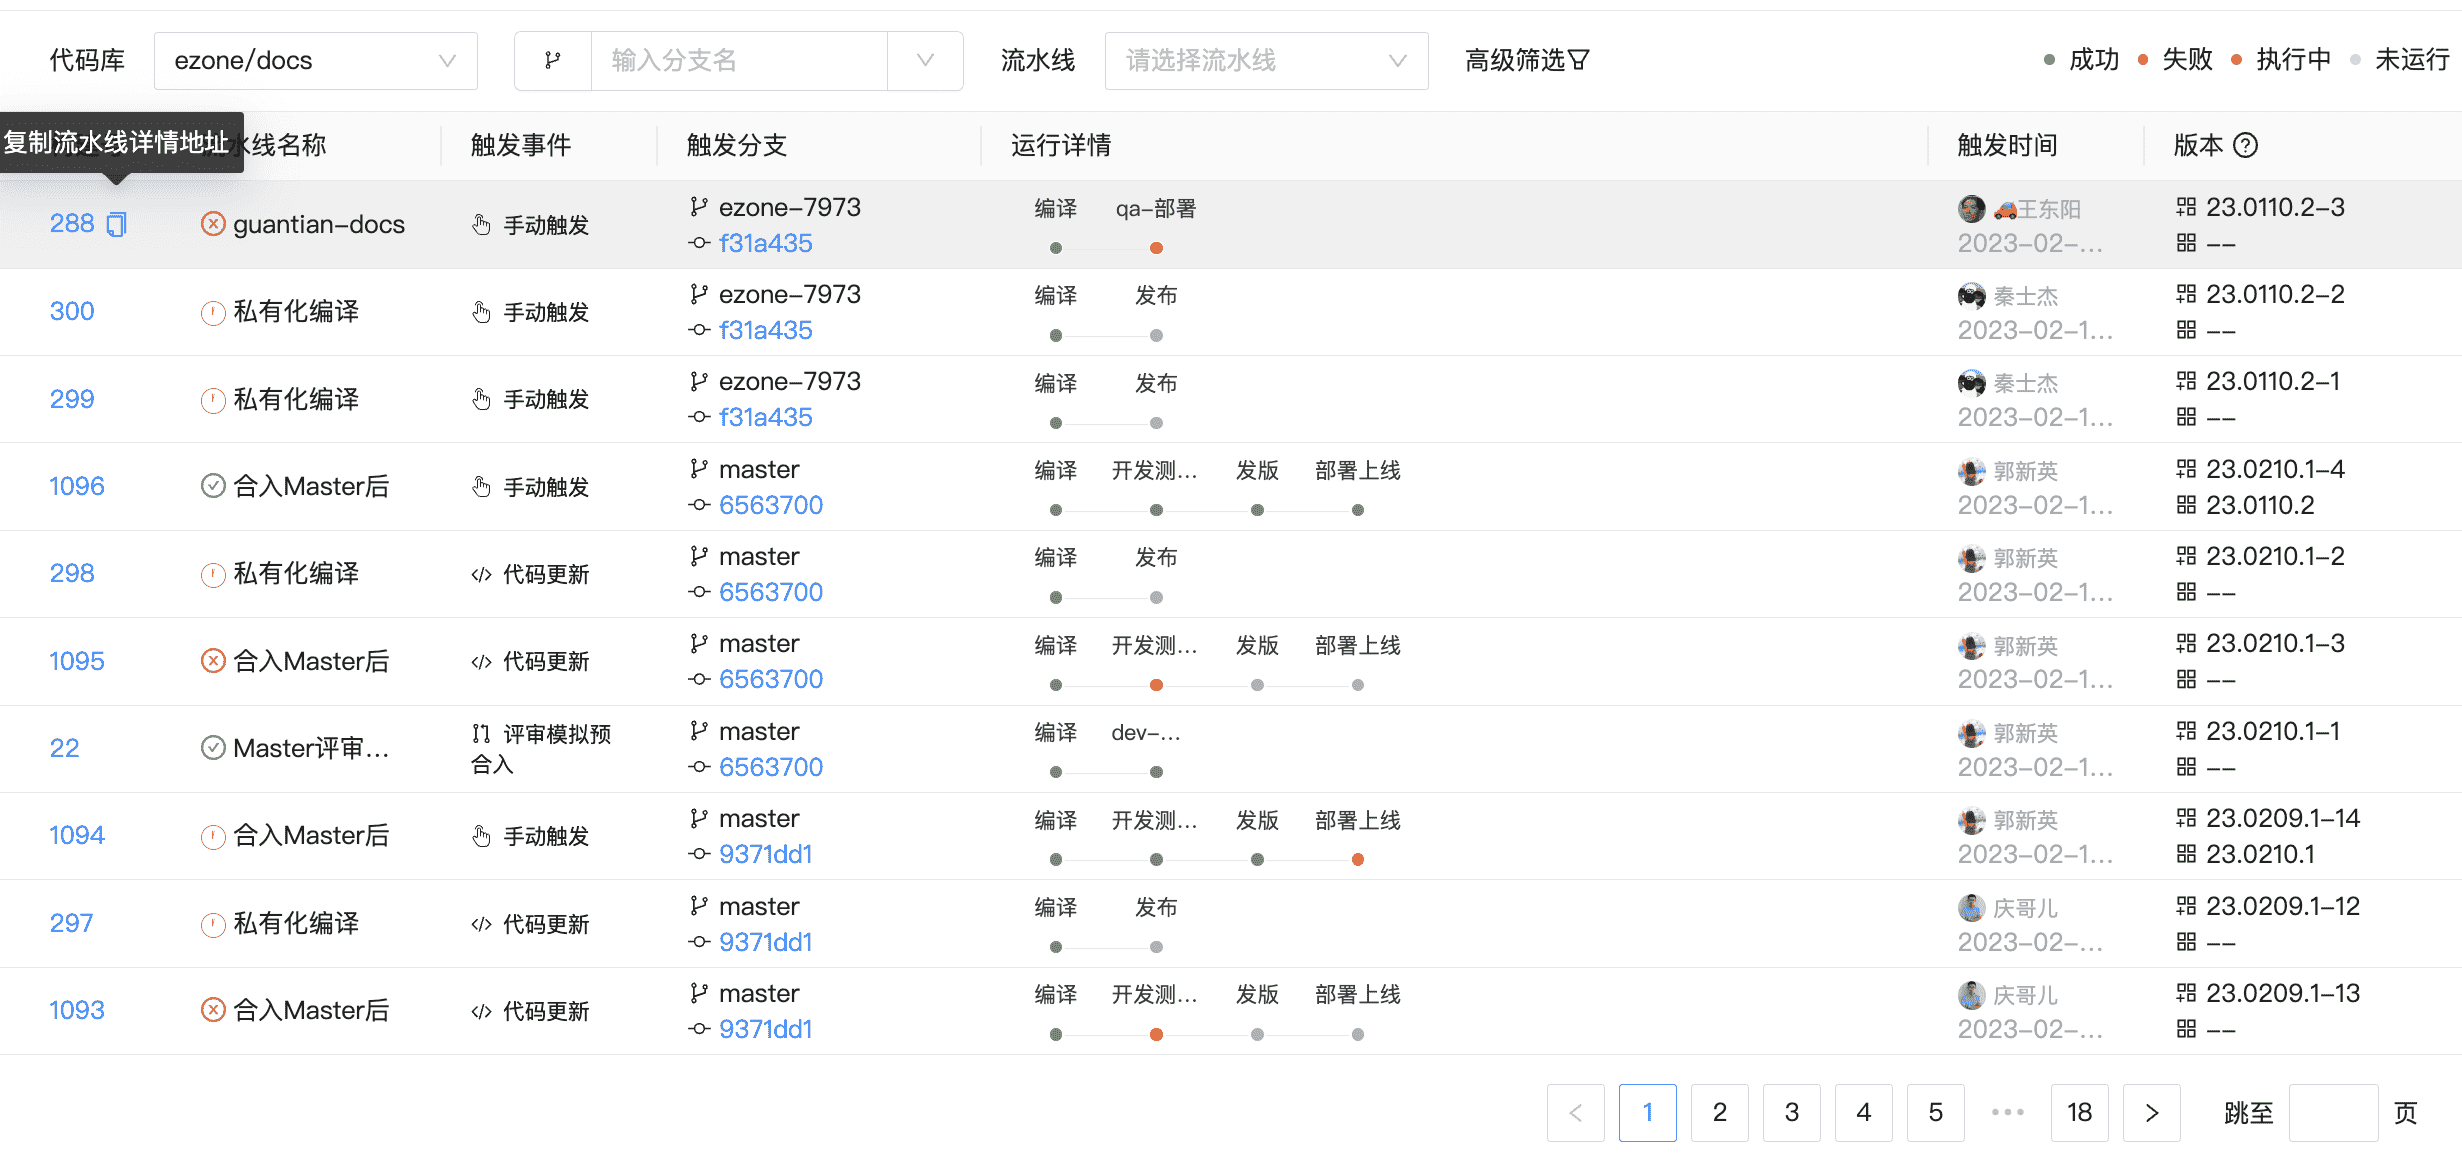Click the copy pipeline address icon beside 288
This screenshot has height=1156, width=2462.
click(x=117, y=224)
